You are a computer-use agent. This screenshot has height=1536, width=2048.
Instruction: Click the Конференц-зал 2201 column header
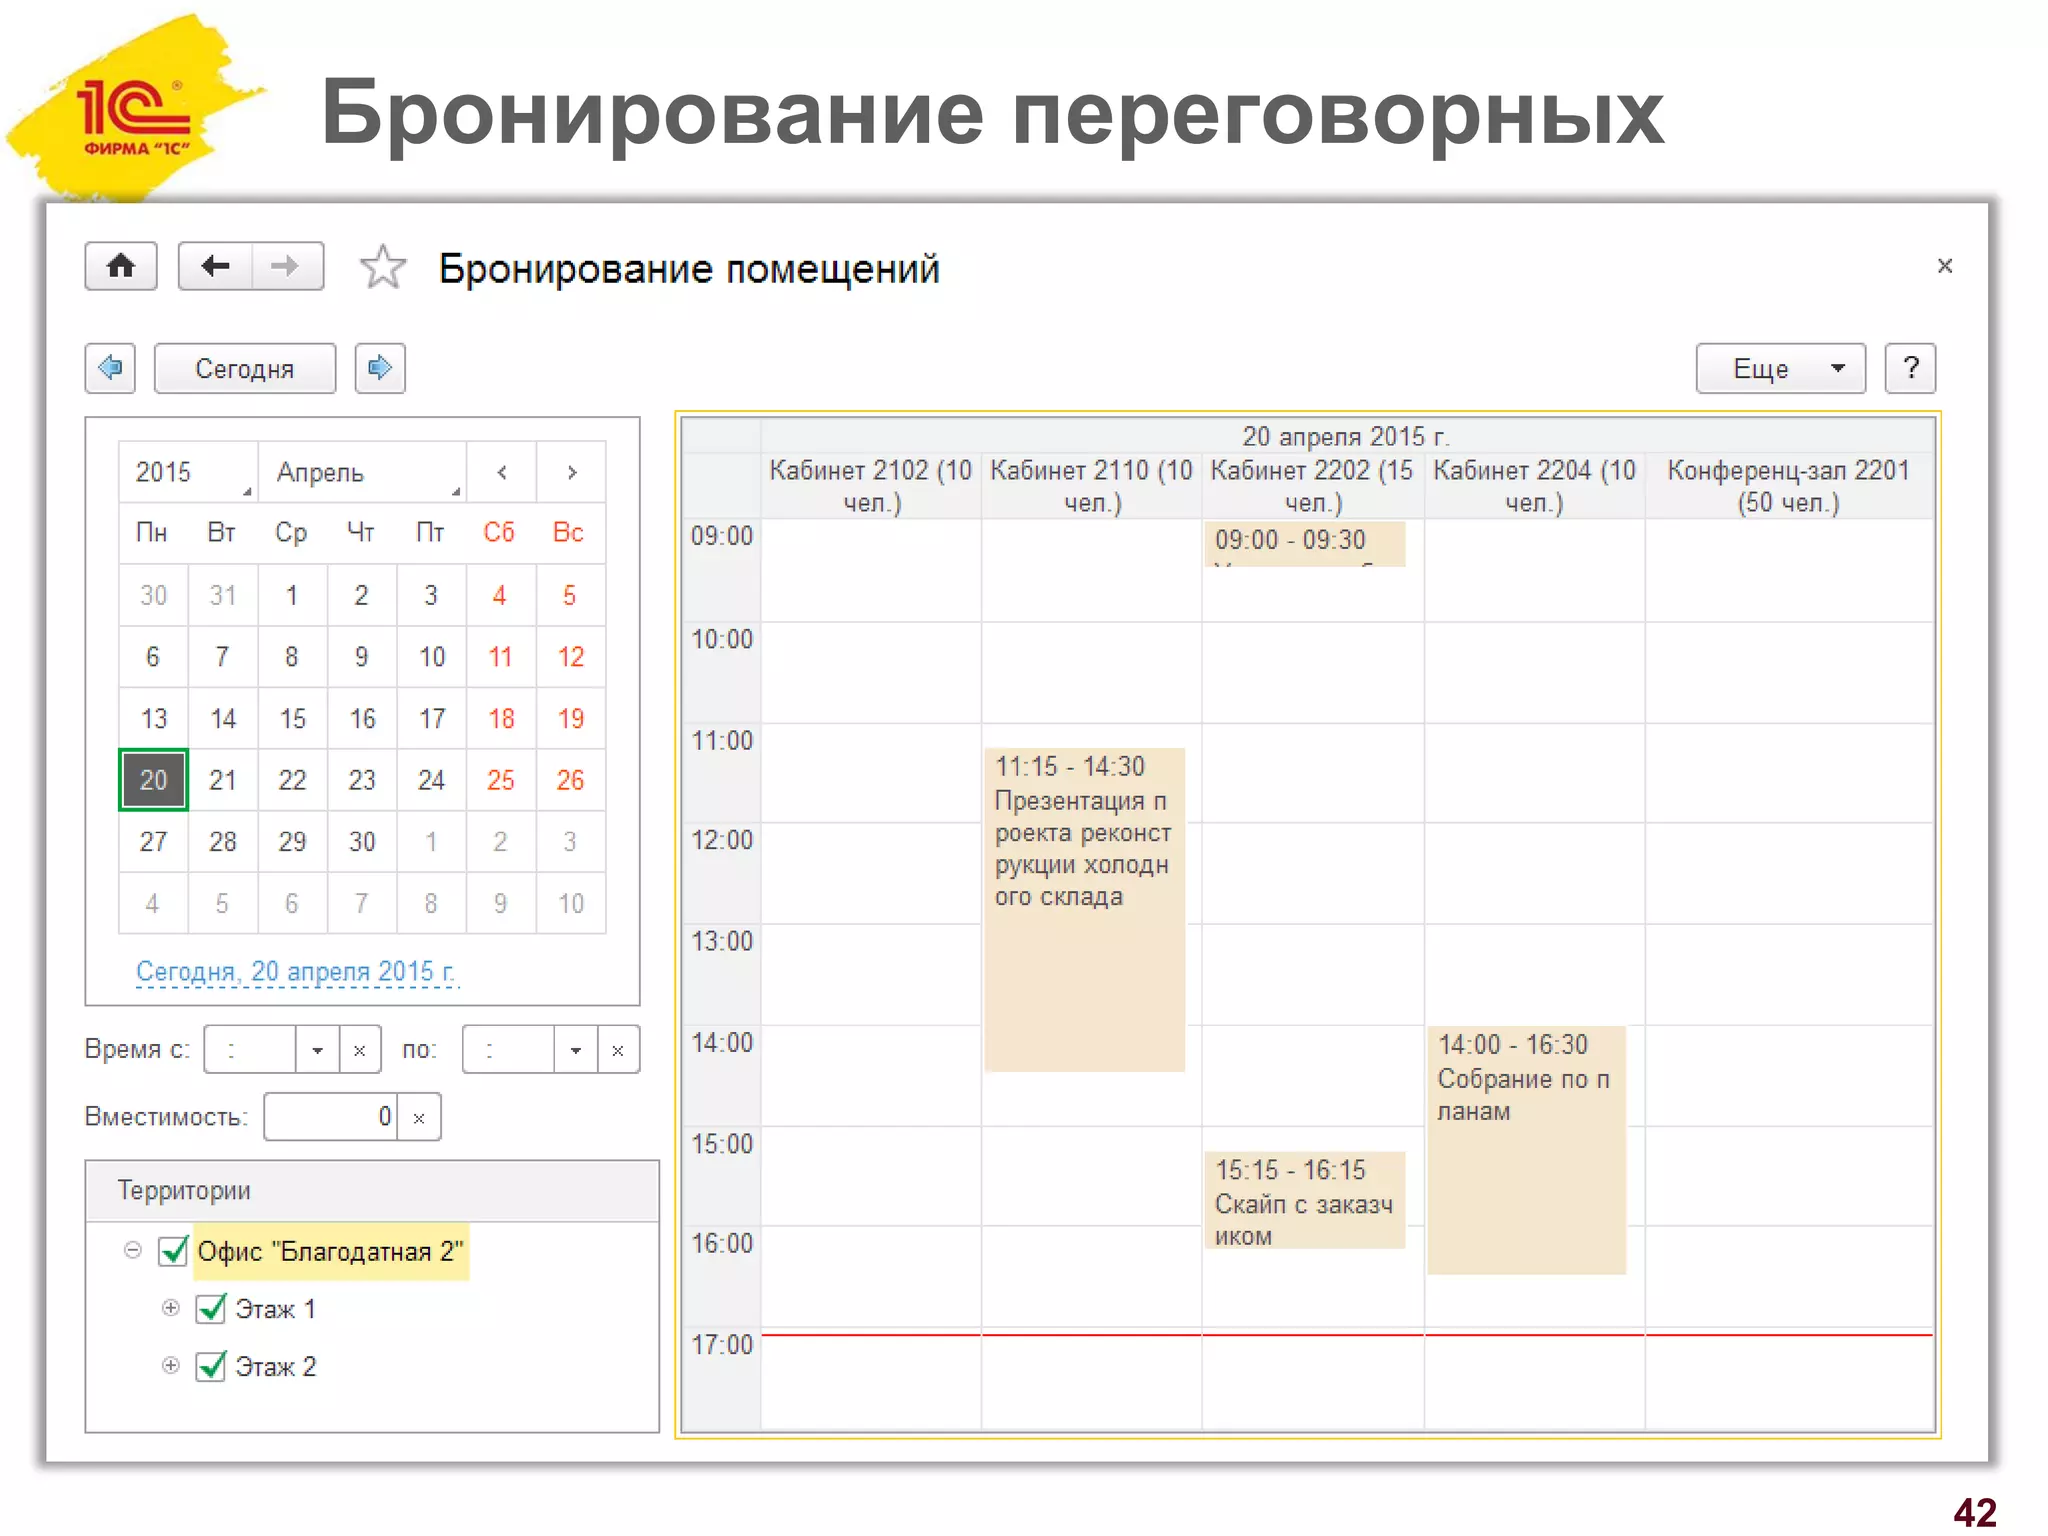pyautogui.click(x=1789, y=486)
